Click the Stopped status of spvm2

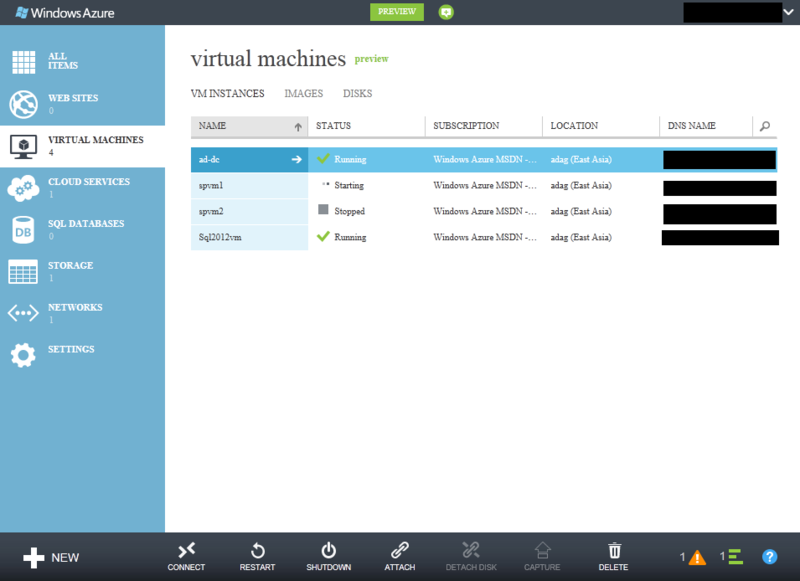coord(349,211)
